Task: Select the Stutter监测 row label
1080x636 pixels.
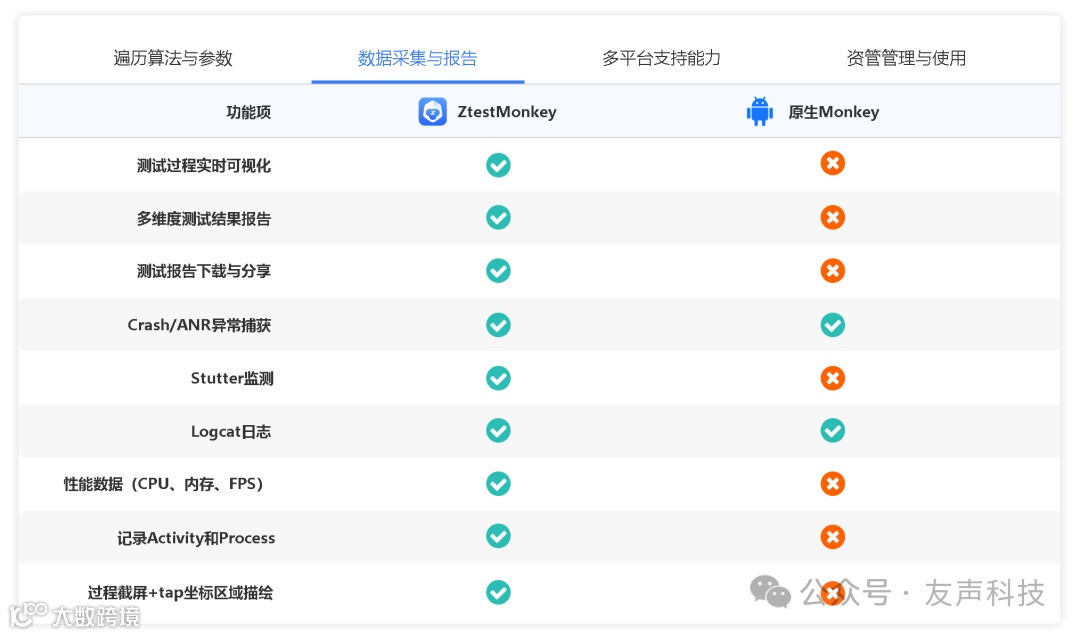Action: point(232,378)
